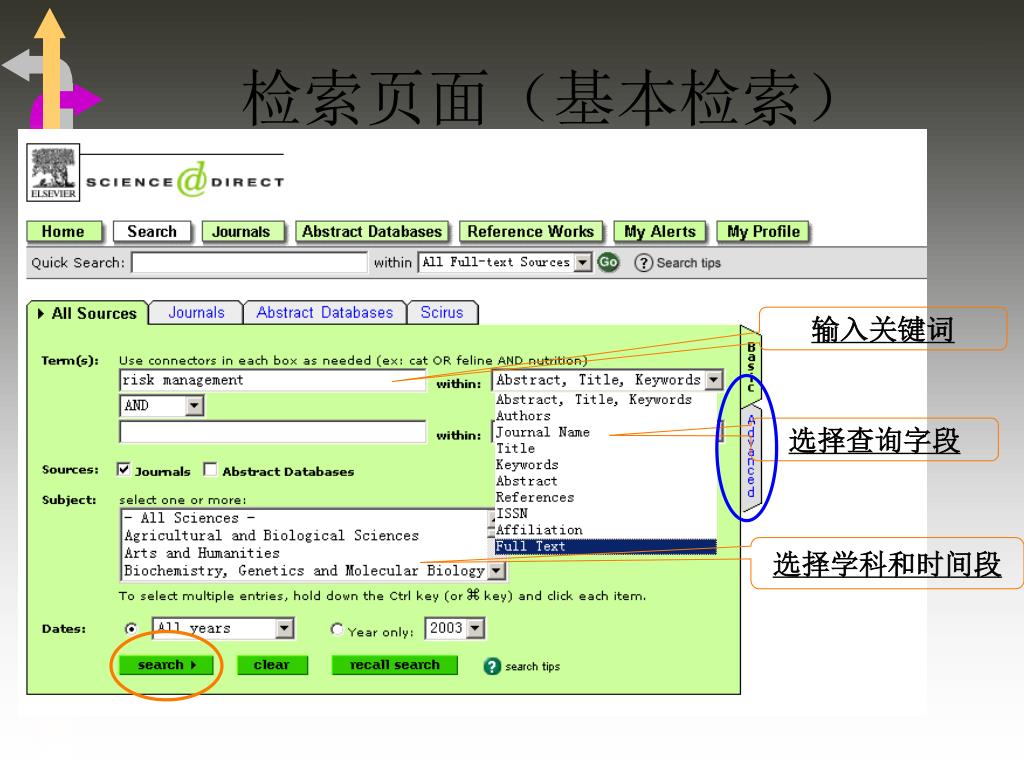Open My Alerts navigation tab
1024x768 pixels.
(x=660, y=232)
